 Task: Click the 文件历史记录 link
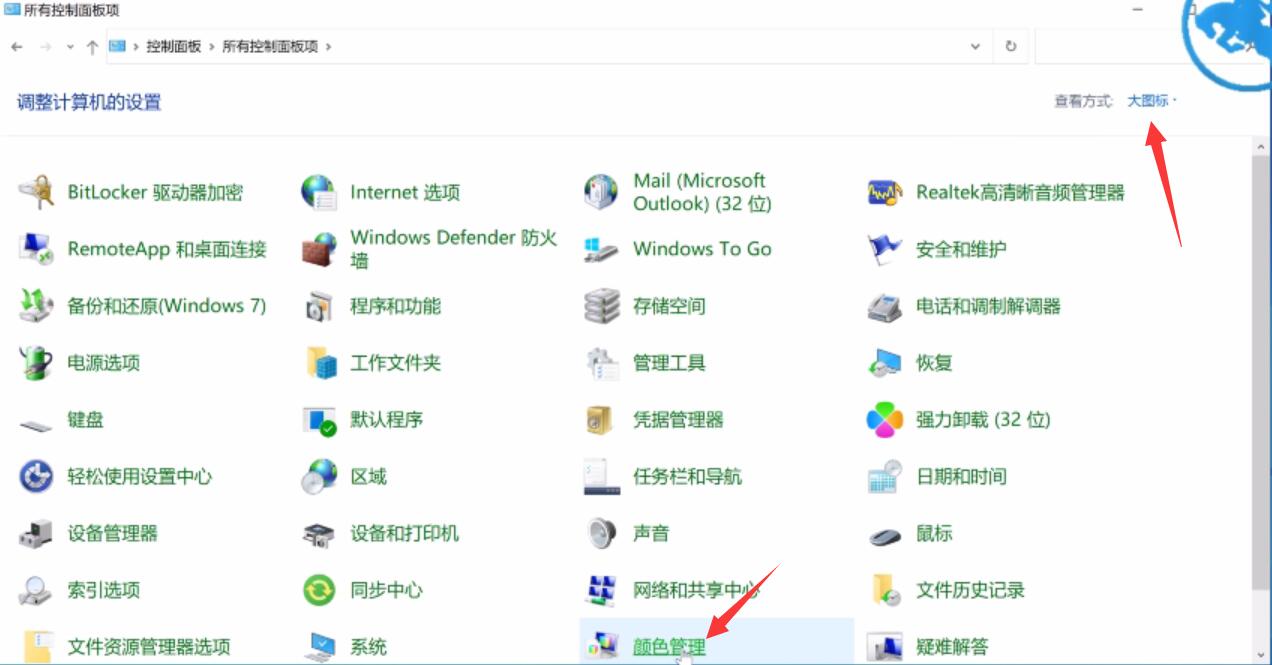click(970, 590)
